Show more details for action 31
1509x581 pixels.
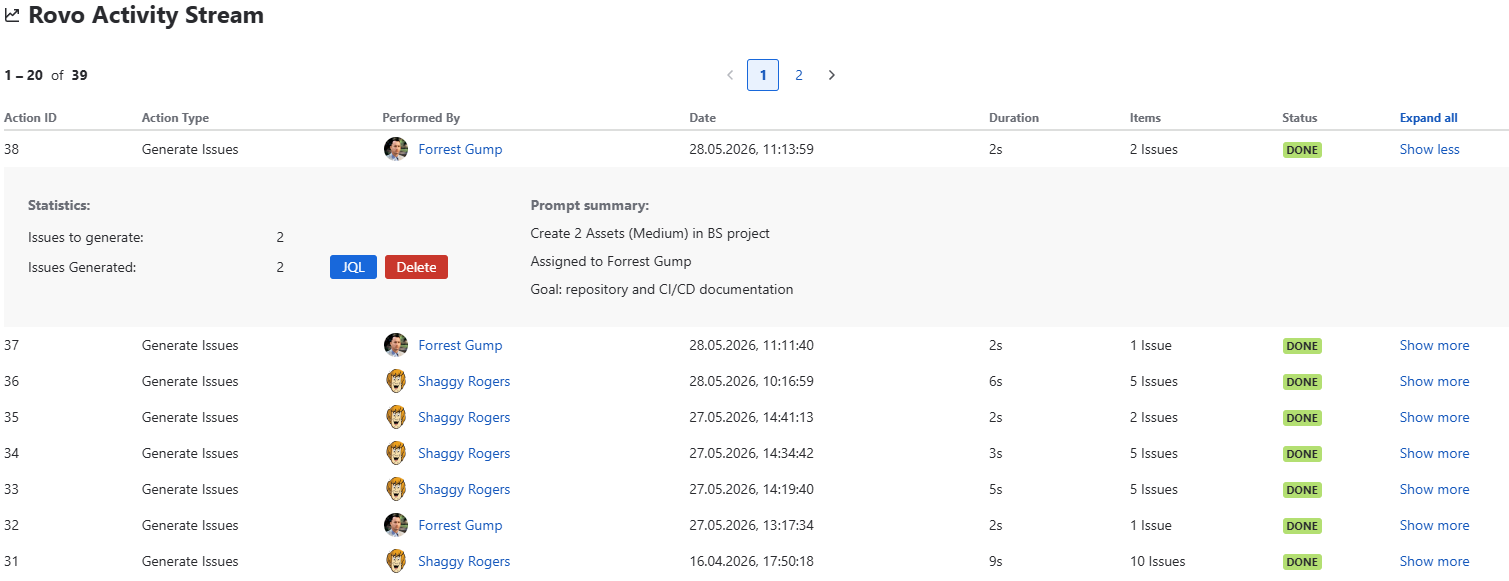(x=1434, y=561)
